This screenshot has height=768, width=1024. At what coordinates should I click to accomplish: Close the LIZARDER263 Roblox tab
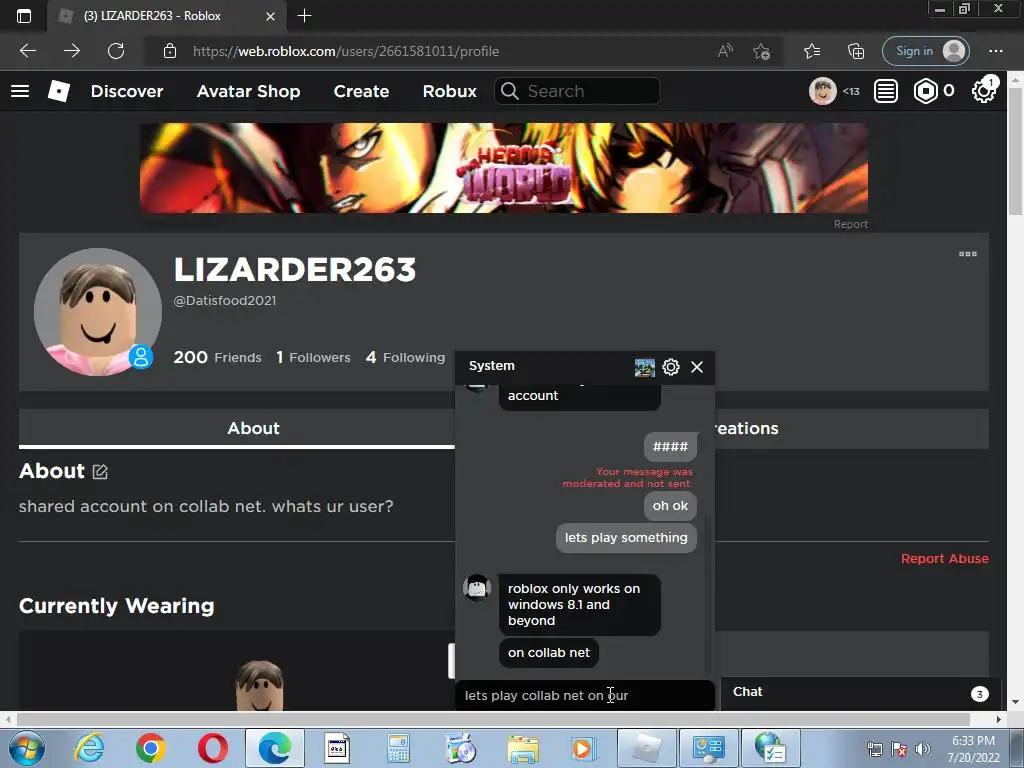click(270, 16)
